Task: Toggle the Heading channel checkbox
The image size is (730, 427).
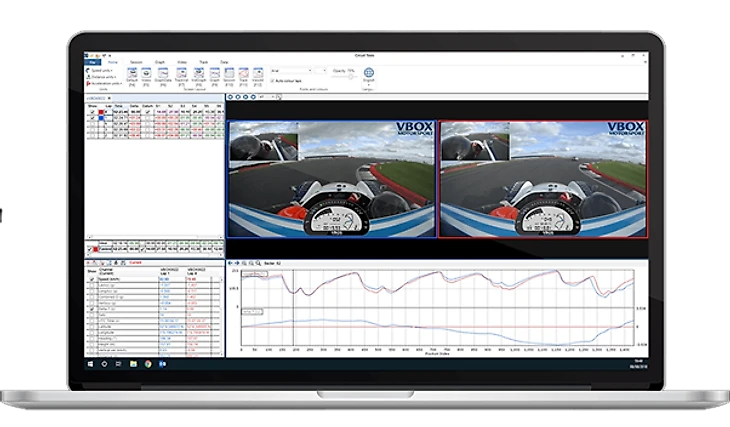Action: (92, 339)
